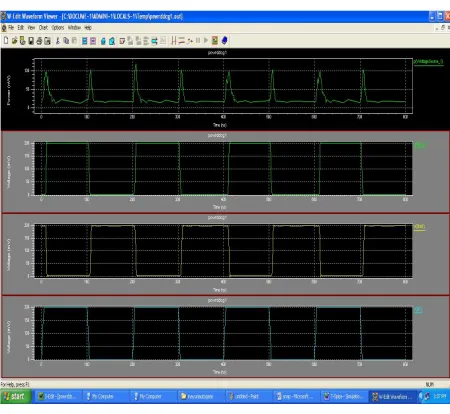Click the Cut (scissors) icon
This screenshot has height=414, width=450.
coord(57,41)
